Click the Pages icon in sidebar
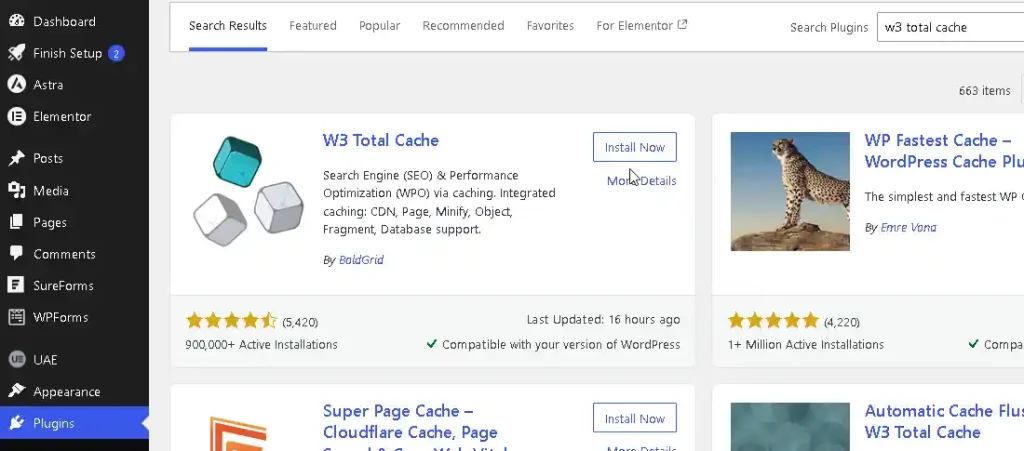This screenshot has width=1024, height=451. [16, 222]
